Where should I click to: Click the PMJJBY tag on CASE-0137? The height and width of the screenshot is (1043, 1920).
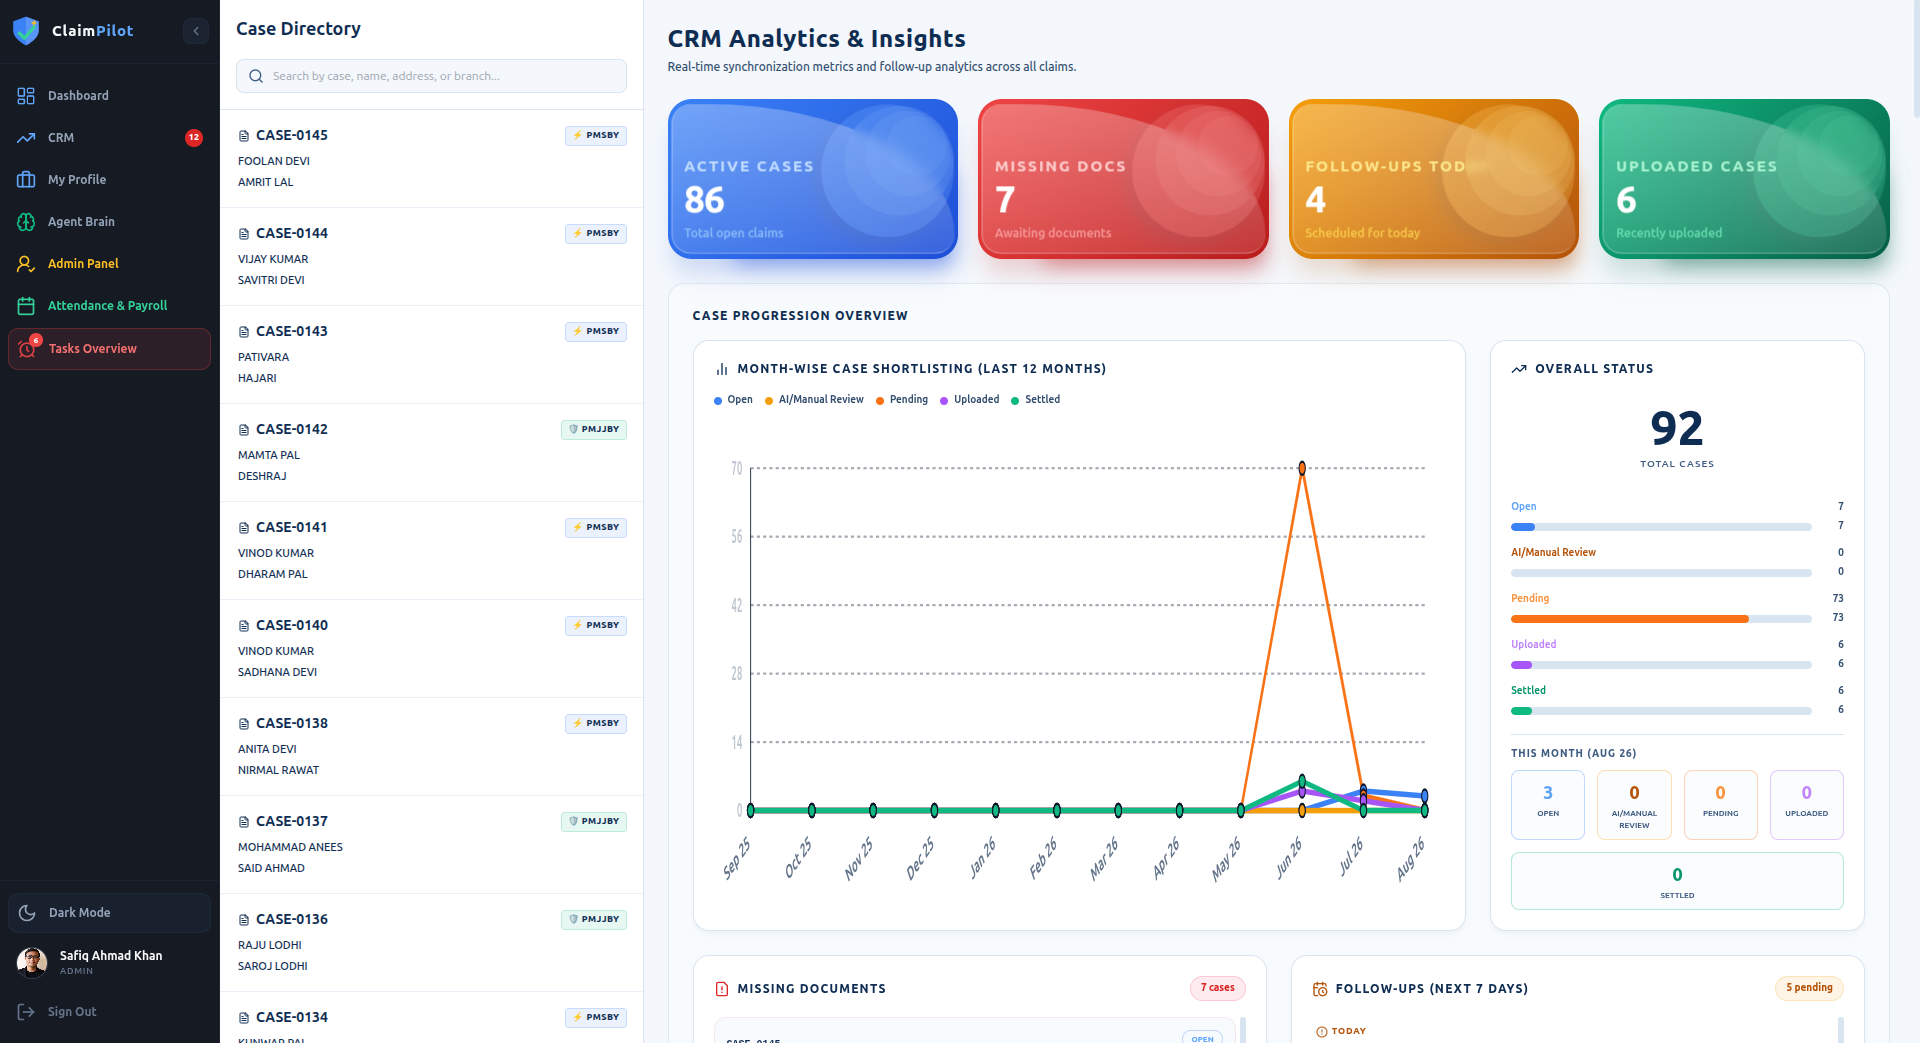(594, 822)
